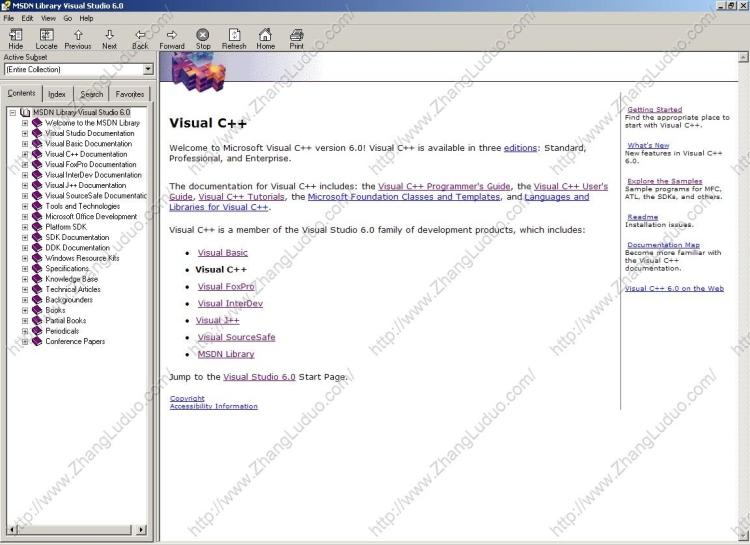Collapse the MSDN Library Visual Studio 6.0 node
750x545 pixels.
click(13, 112)
